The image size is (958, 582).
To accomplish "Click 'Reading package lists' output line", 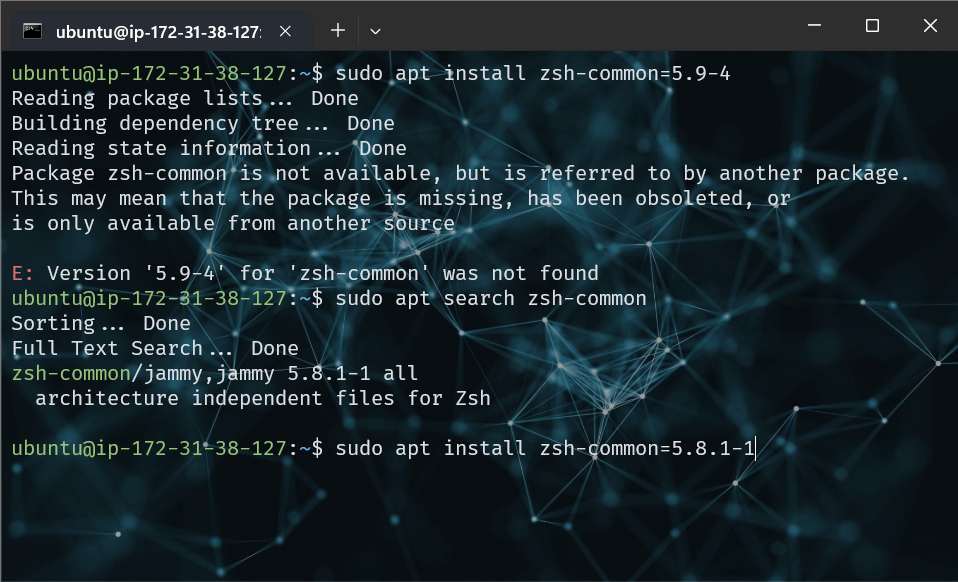I will 136,98.
